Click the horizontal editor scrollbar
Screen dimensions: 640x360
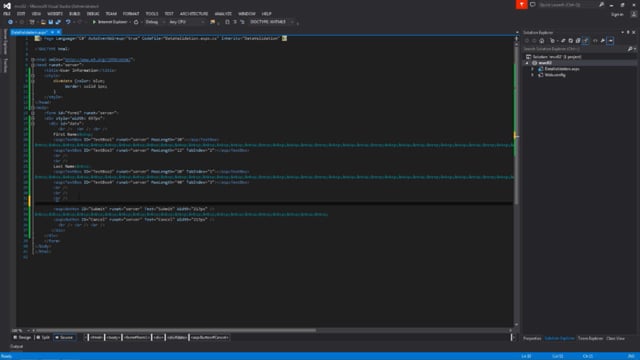click(x=176, y=330)
